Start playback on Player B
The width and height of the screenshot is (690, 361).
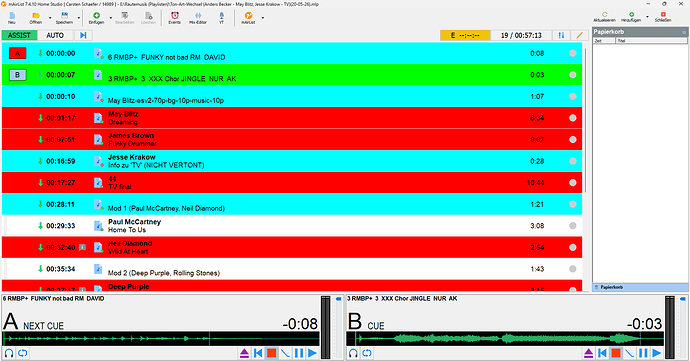[x=657, y=353]
